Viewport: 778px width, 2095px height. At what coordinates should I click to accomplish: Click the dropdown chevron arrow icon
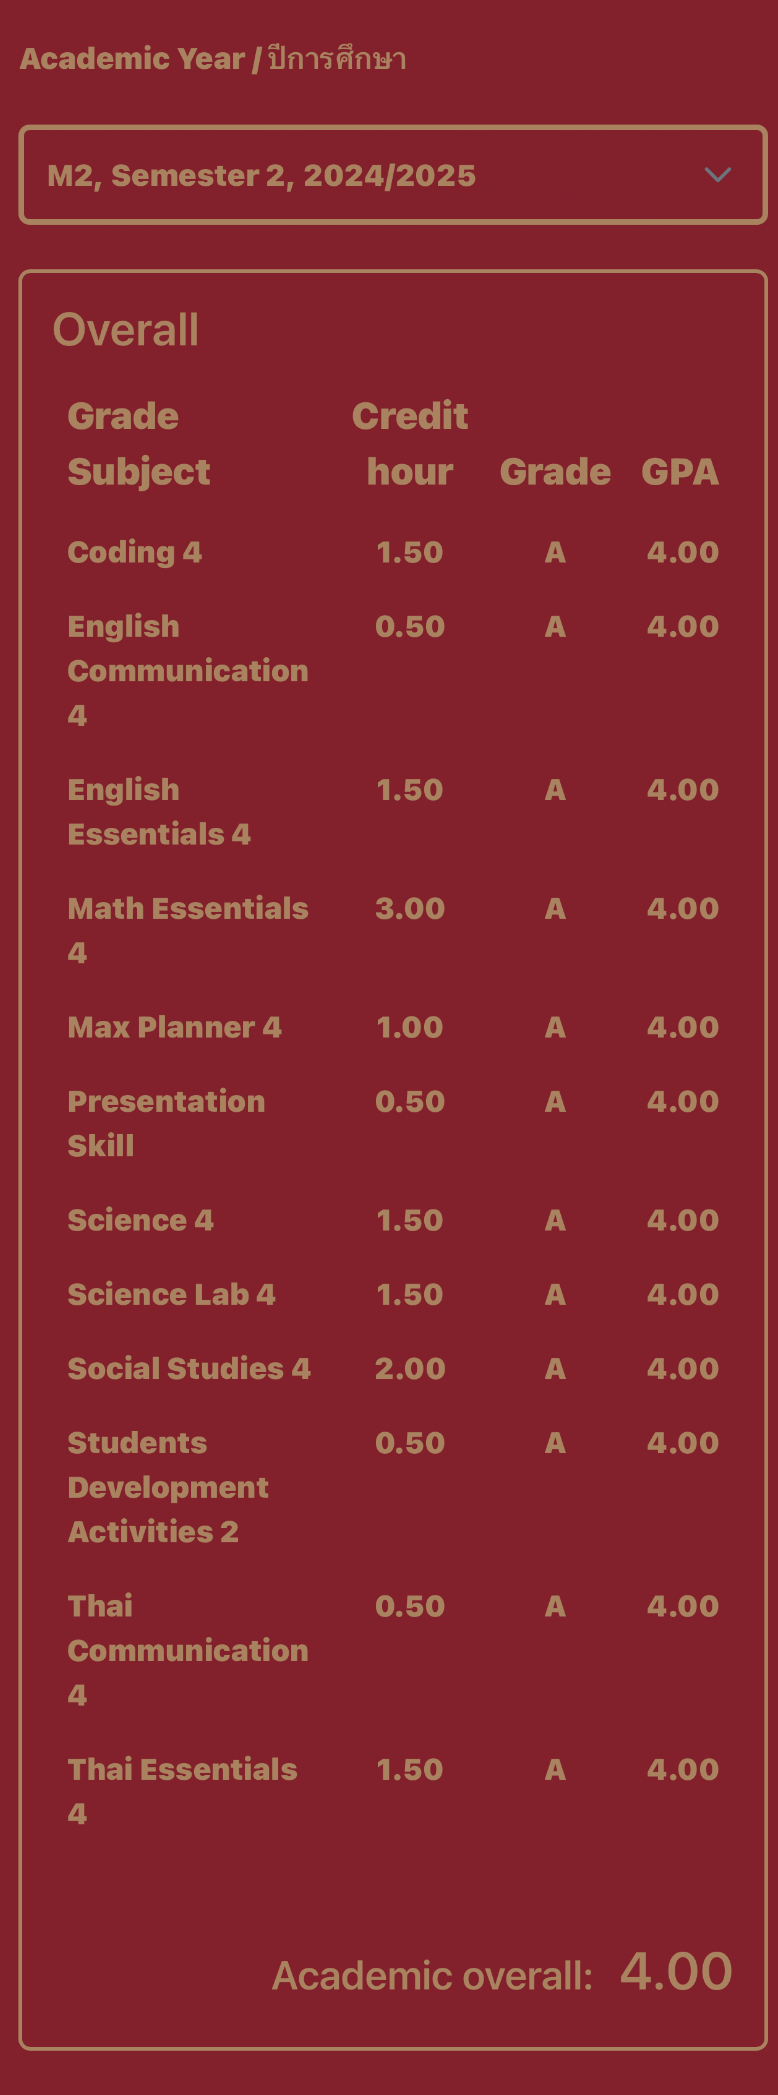(718, 175)
